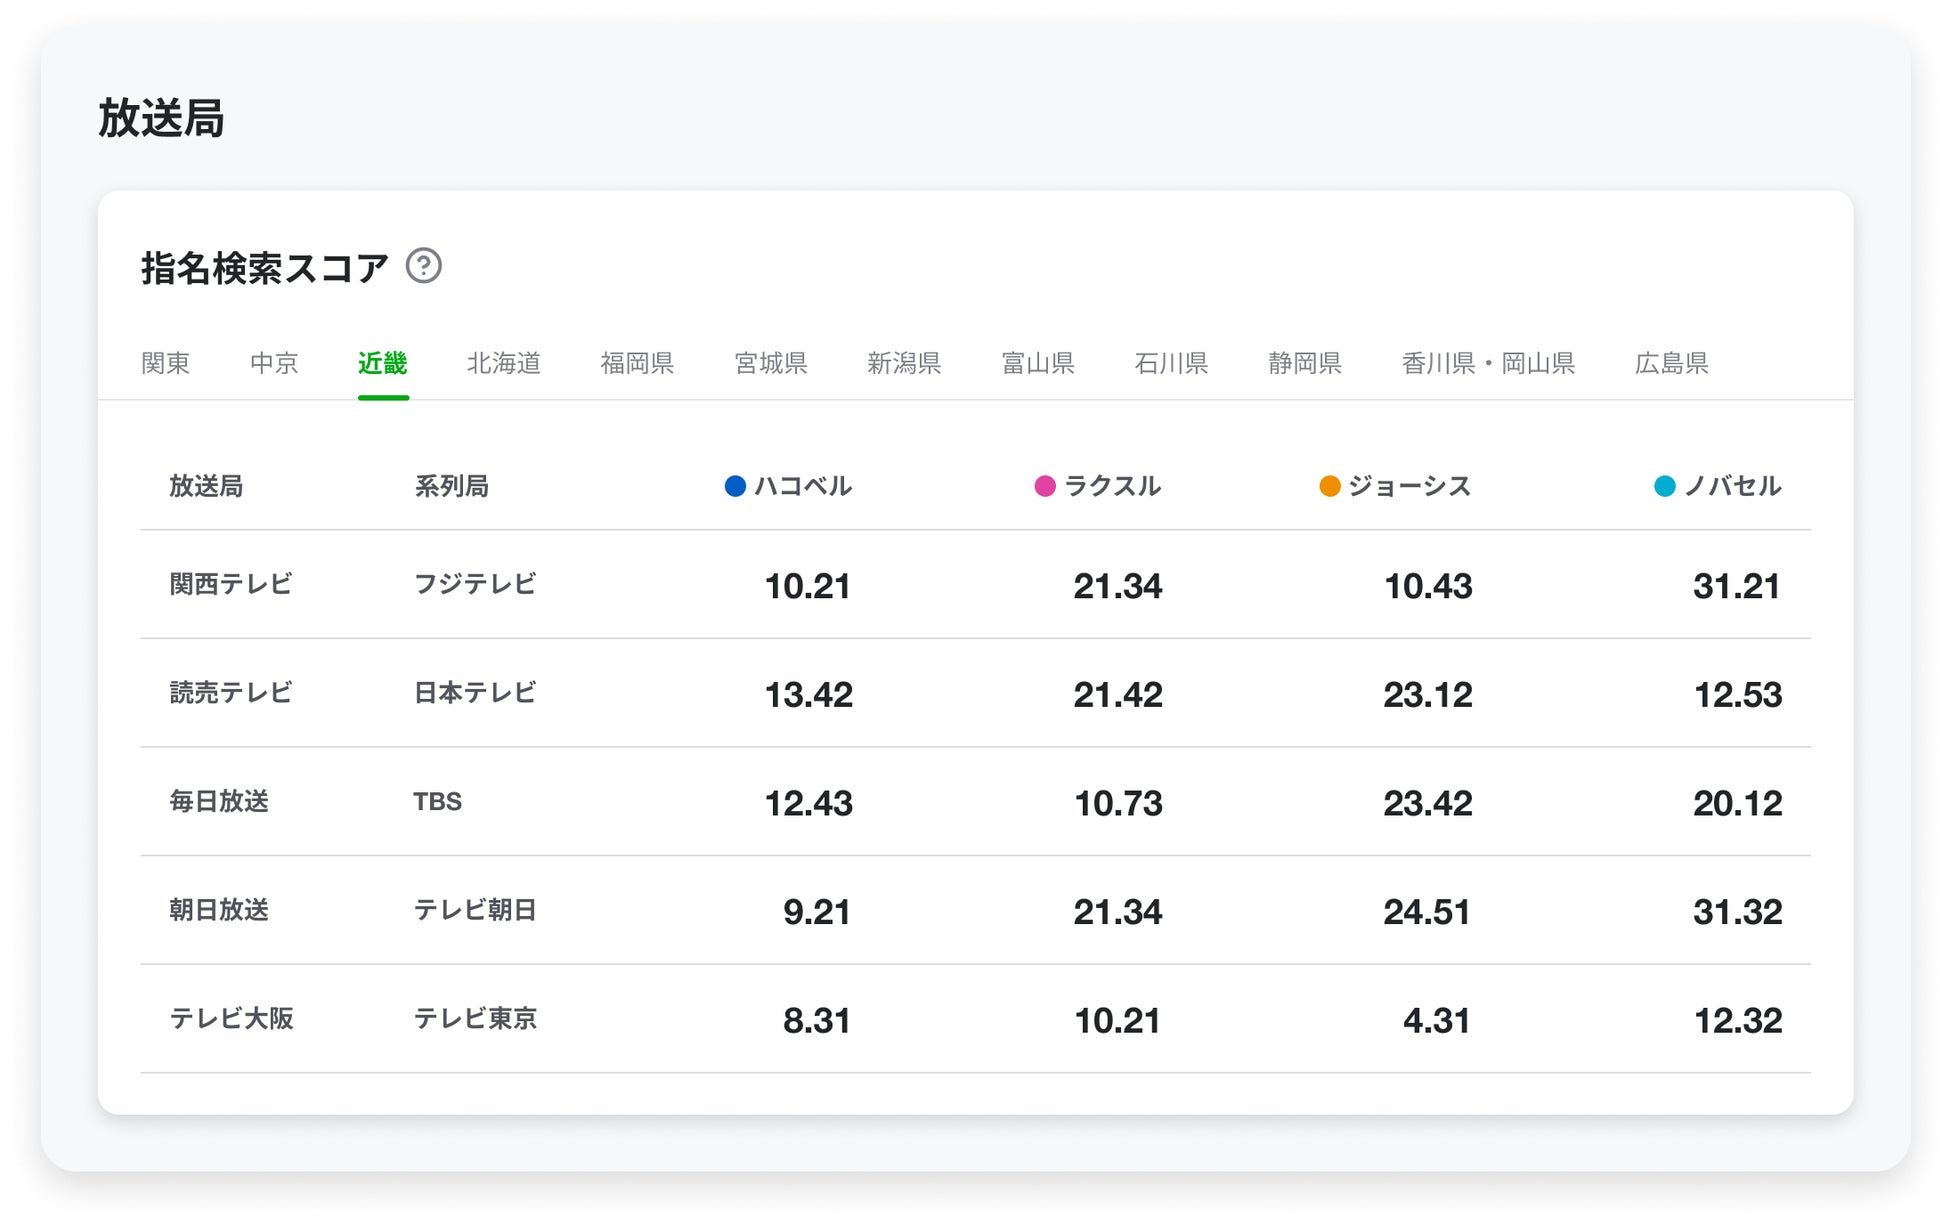Viewport: 1950px width, 1225px height.
Task: Select the 宮城県 tab
Action: pos(770,363)
